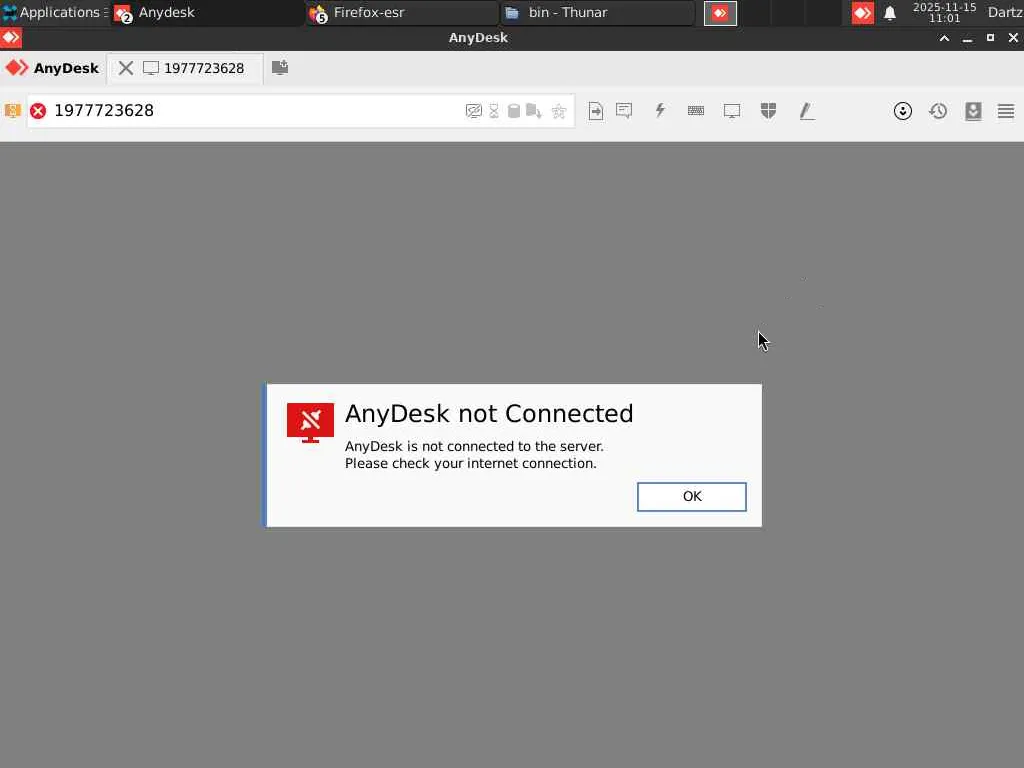Open the display settings monitor icon
Image resolution: width=1024 pixels, height=768 pixels.
[732, 111]
